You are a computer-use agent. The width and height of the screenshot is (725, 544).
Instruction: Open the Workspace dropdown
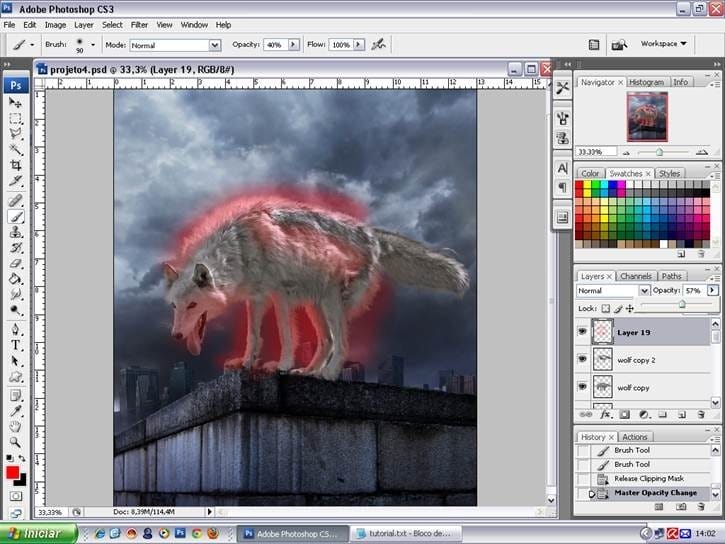coord(664,43)
